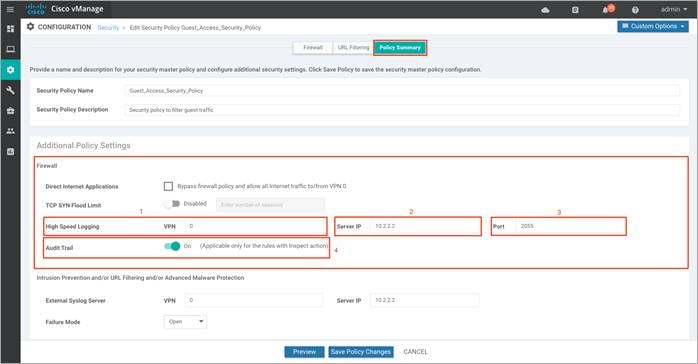The image size is (698, 364).
Task: Click the High Speed Logging VPN field
Action: tap(254, 226)
